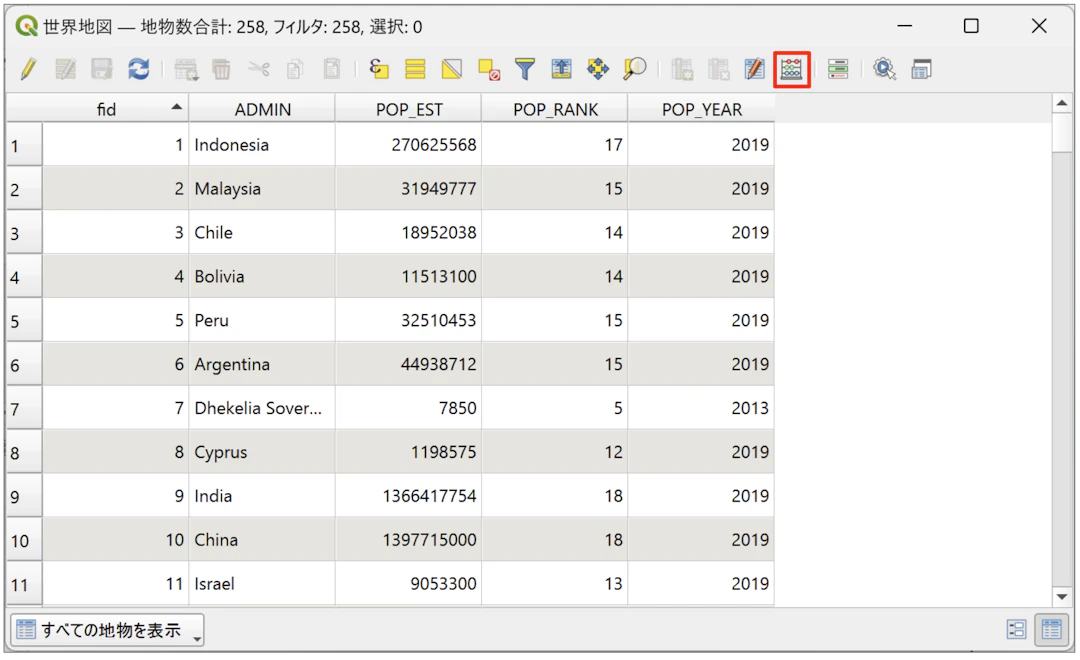
Task: Click the ADMIN column header
Action: pos(262,109)
